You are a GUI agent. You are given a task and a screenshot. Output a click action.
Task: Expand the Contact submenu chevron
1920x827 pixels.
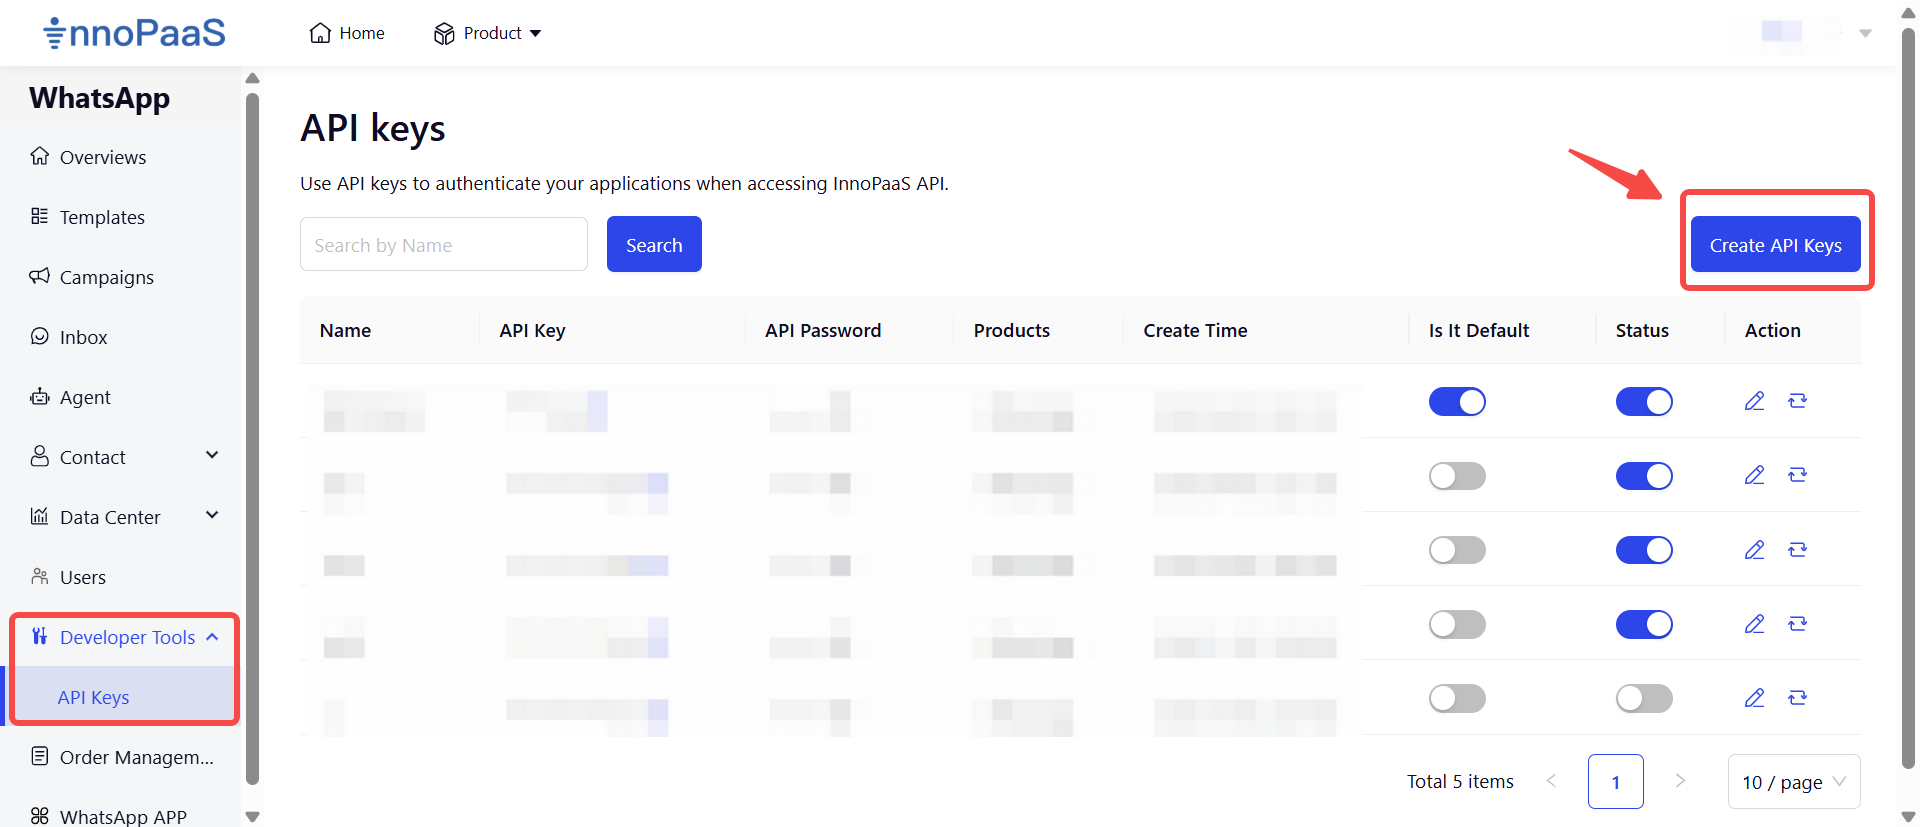coord(212,455)
